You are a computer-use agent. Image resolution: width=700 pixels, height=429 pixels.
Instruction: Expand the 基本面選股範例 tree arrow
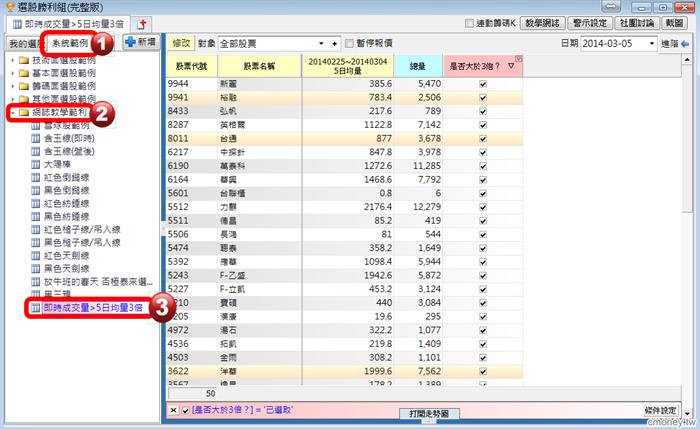(x=12, y=73)
